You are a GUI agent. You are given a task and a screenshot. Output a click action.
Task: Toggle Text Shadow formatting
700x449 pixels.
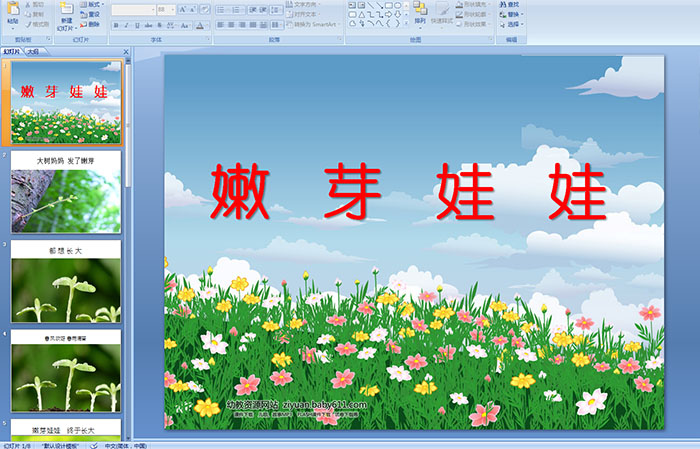pyautogui.click(x=159, y=25)
